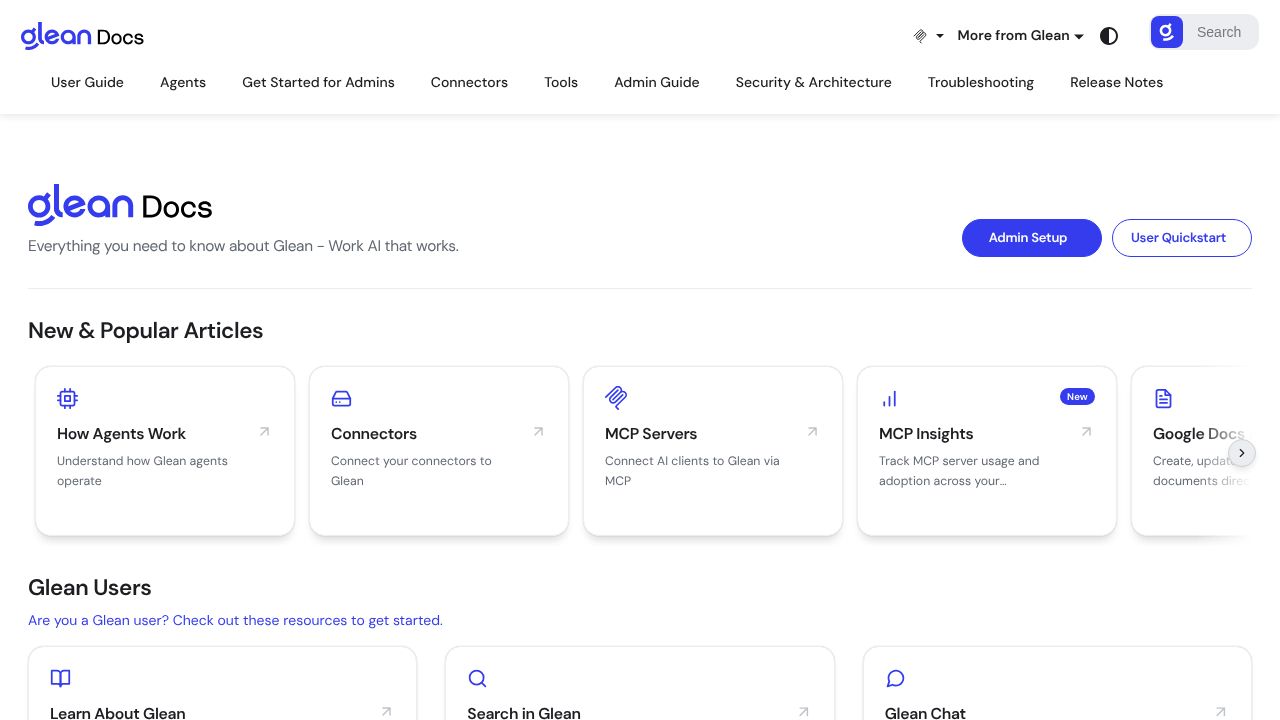Screen dimensions: 1280x720
Task: Open the Tools nav item
Action: click(x=561, y=82)
